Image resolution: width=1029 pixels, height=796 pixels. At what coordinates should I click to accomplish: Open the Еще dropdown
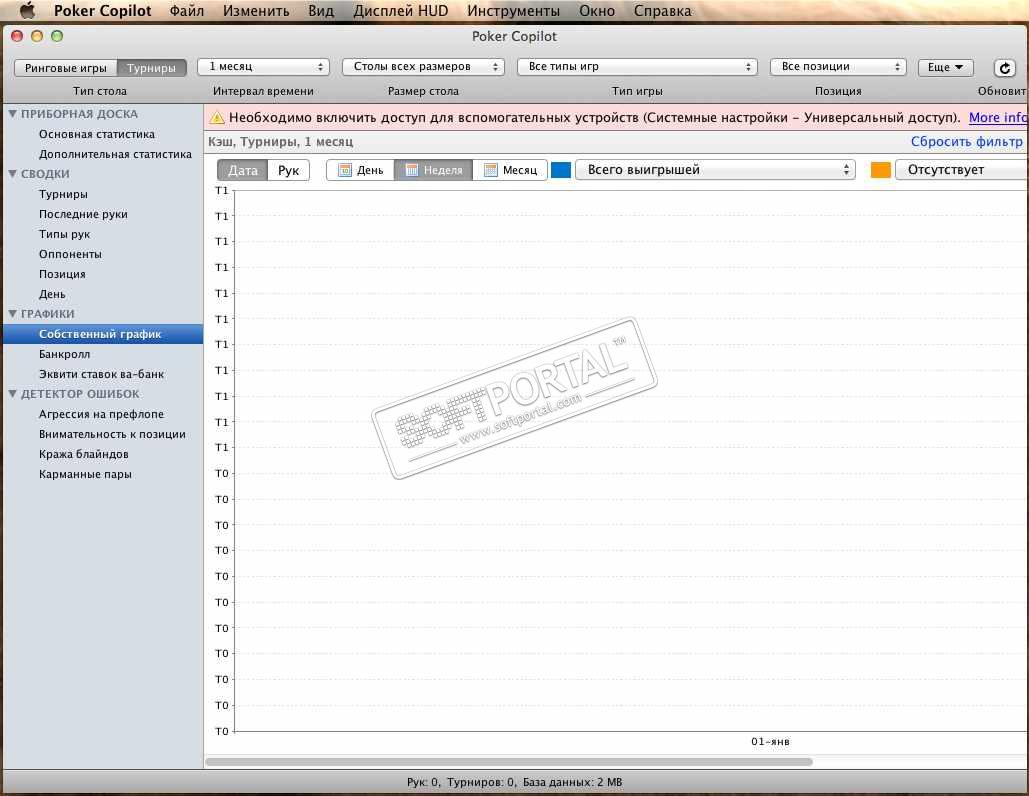(946, 67)
